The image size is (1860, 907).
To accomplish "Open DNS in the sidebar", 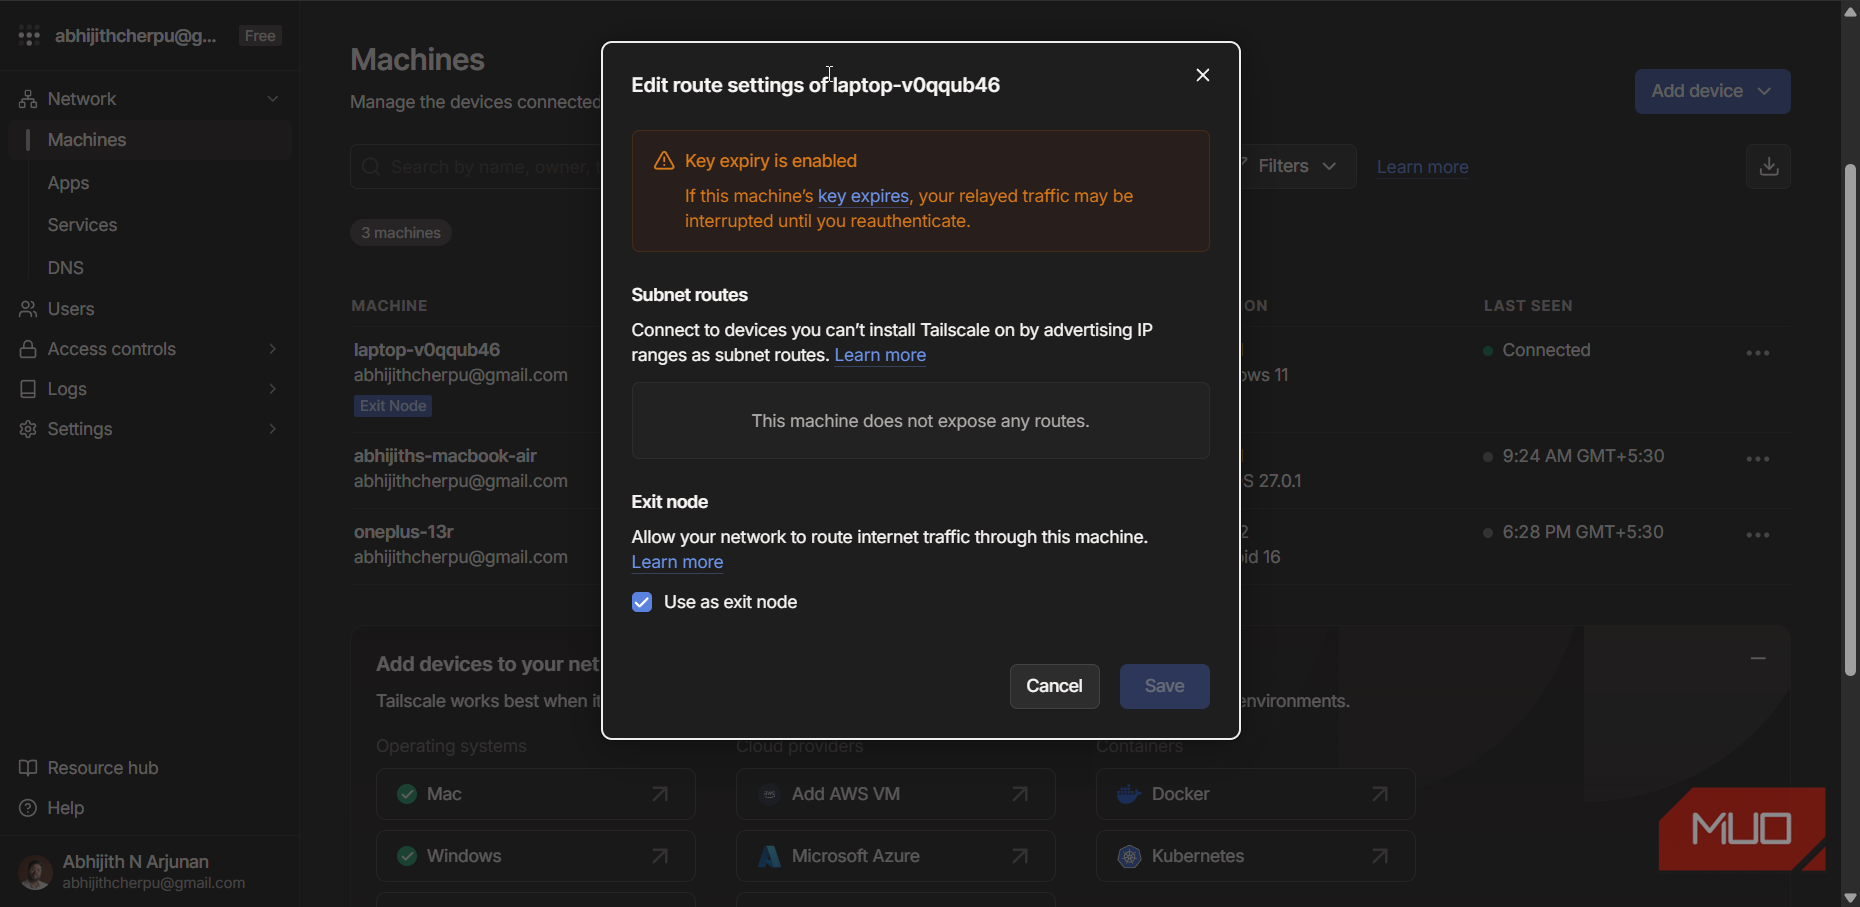I will [66, 268].
